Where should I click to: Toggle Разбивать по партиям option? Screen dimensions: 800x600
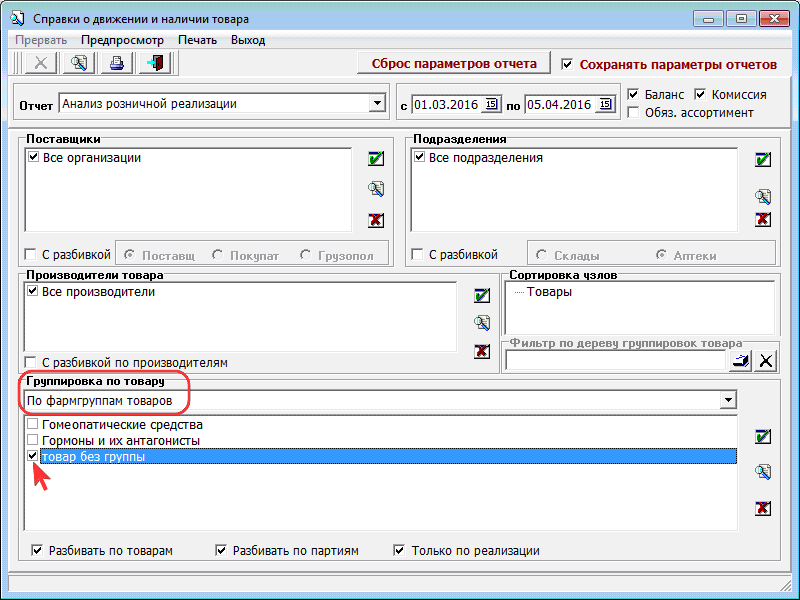click(x=222, y=550)
